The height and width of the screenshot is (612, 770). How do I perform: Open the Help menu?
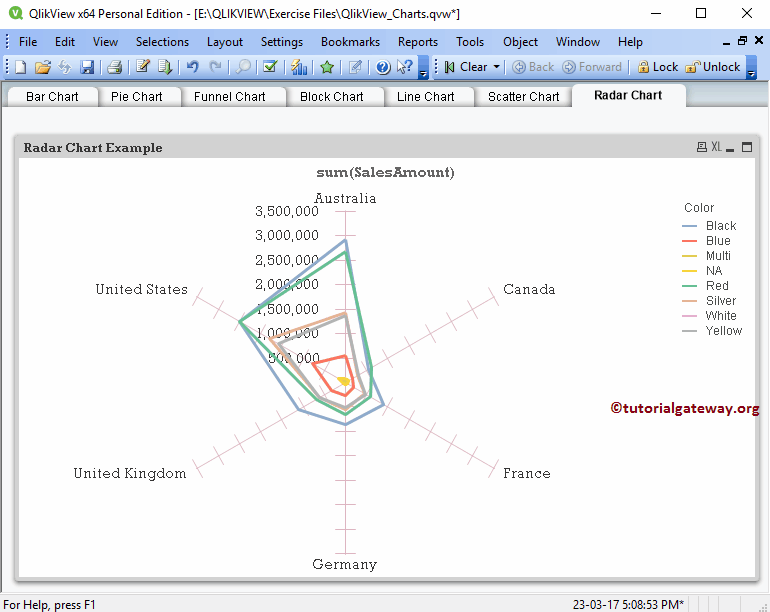click(x=630, y=42)
